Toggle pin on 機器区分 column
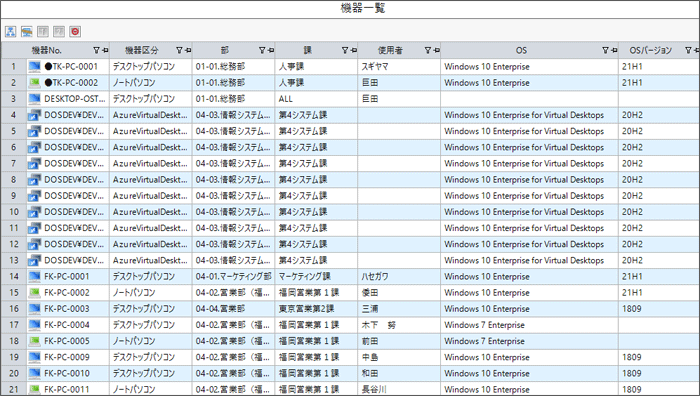The height and width of the screenshot is (396, 700). tap(188, 50)
